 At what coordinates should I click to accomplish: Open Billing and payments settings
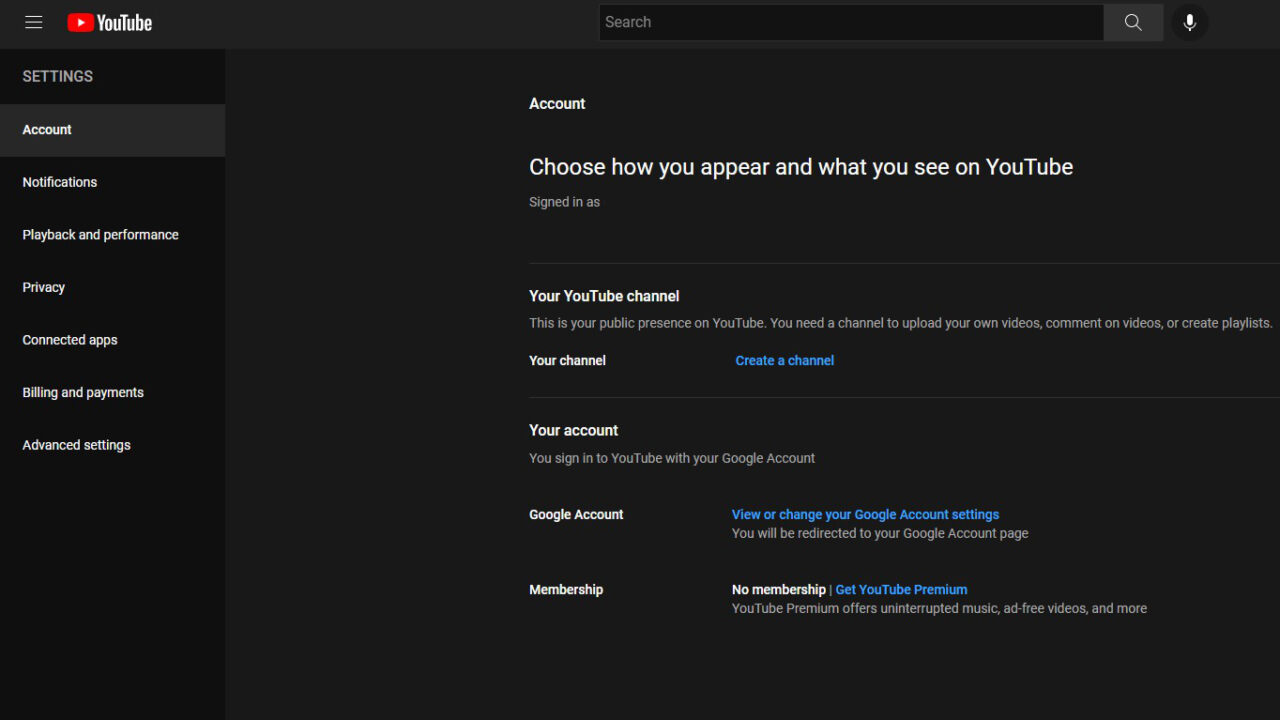tap(82, 392)
